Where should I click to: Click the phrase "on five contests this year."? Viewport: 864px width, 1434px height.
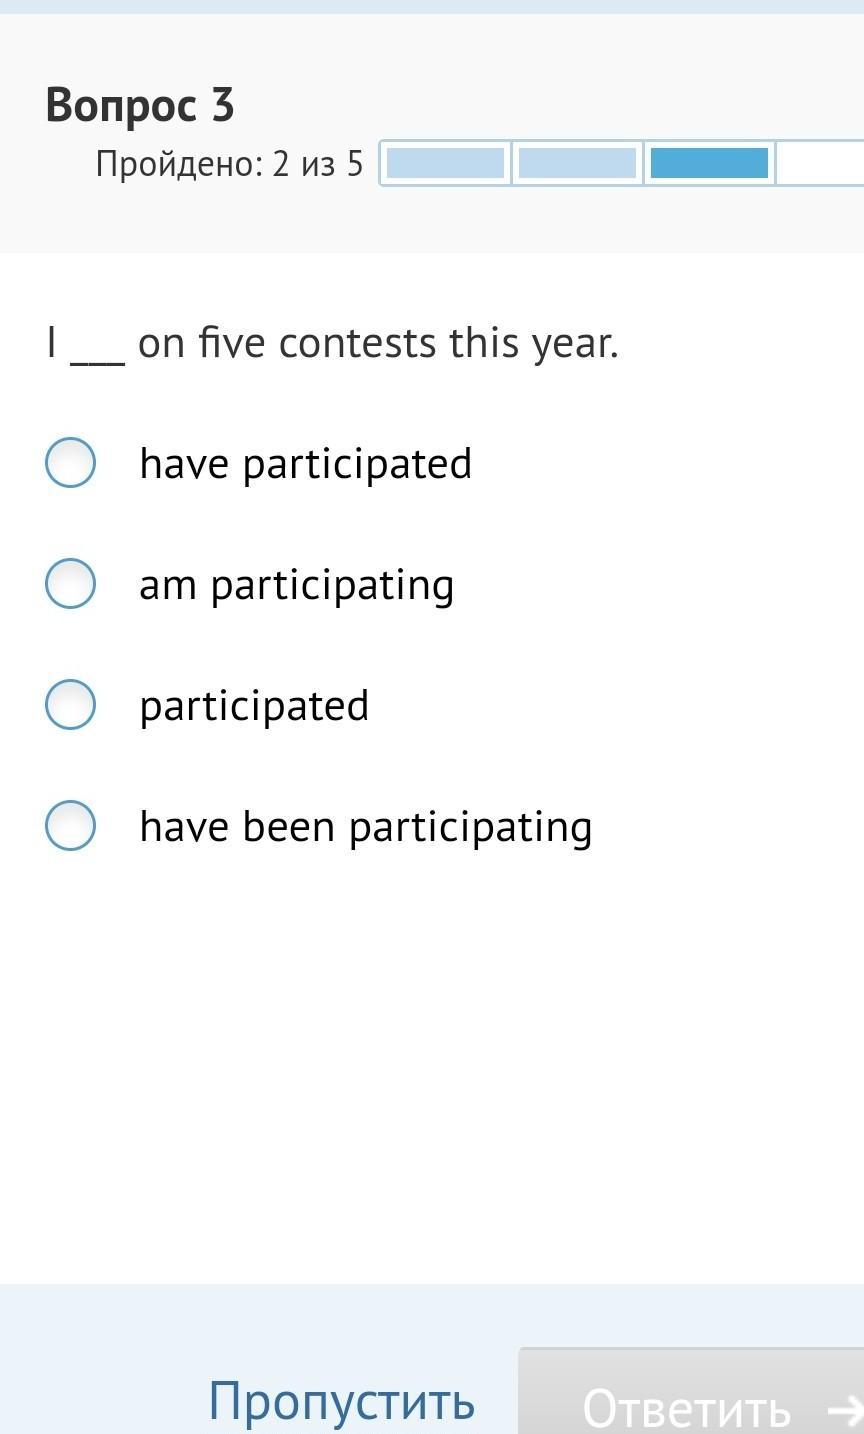pyautogui.click(x=378, y=343)
